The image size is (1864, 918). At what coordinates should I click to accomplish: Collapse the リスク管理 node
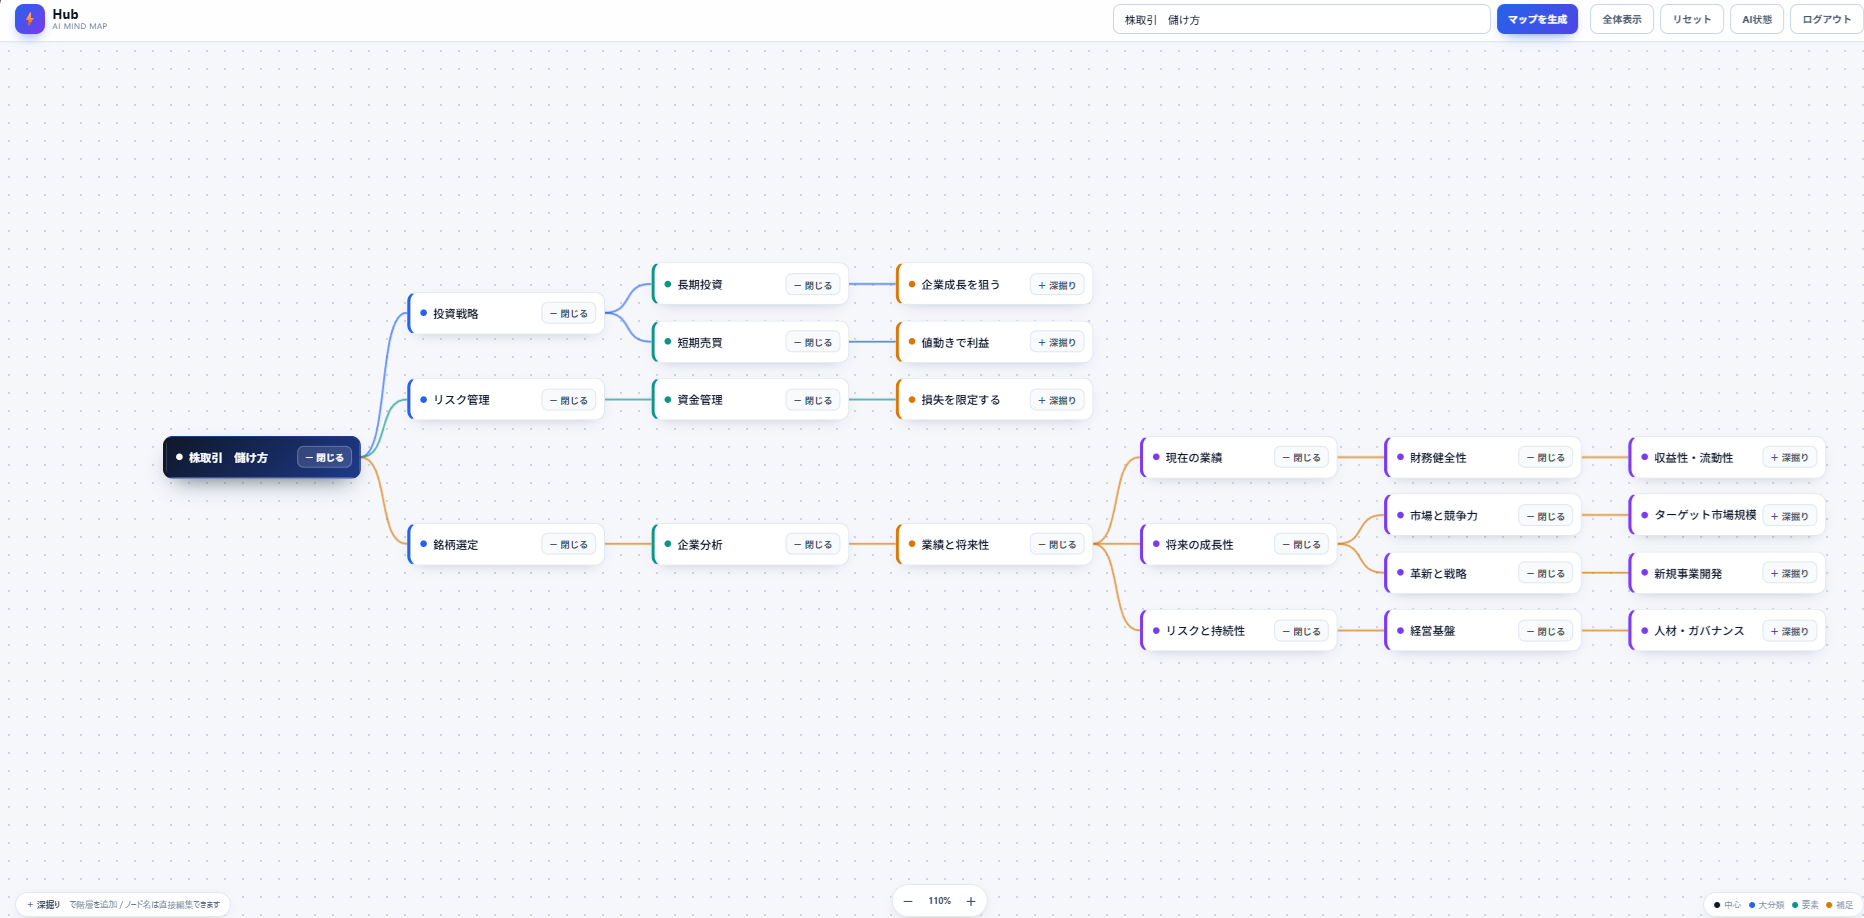point(569,400)
